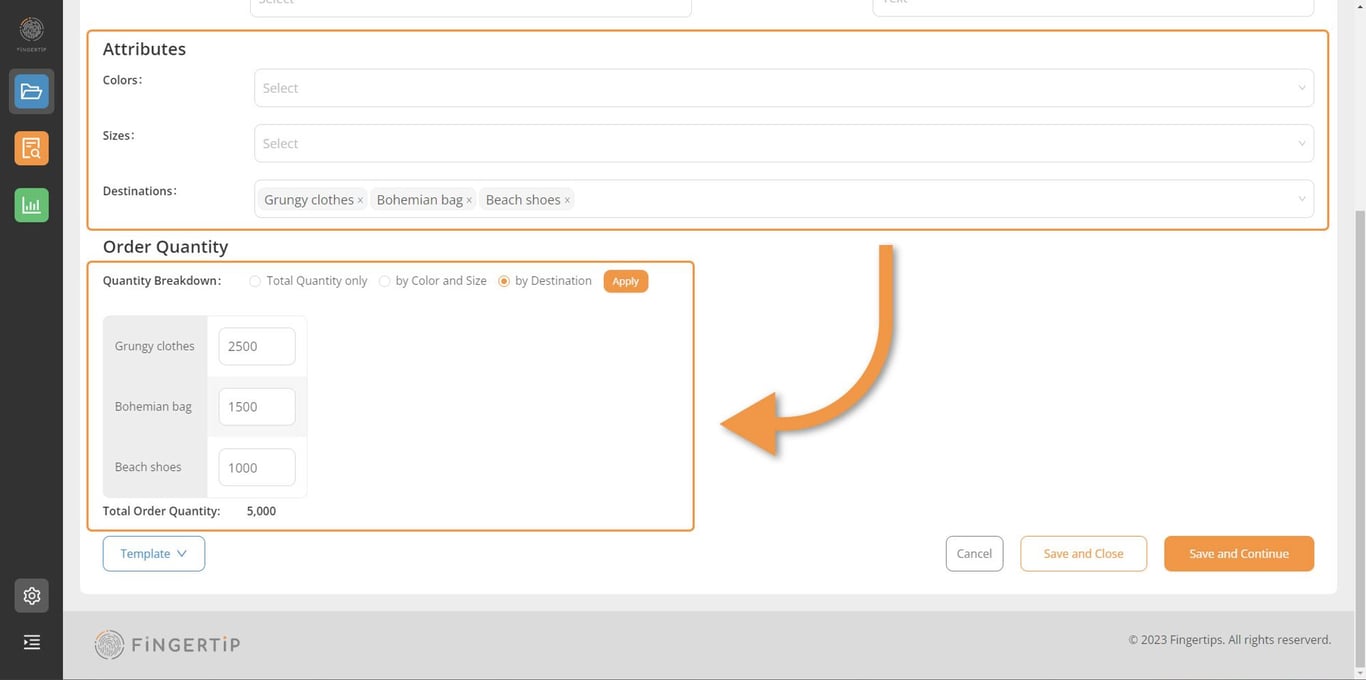Click the Cancel button
The width and height of the screenshot is (1366, 680).
coord(974,554)
